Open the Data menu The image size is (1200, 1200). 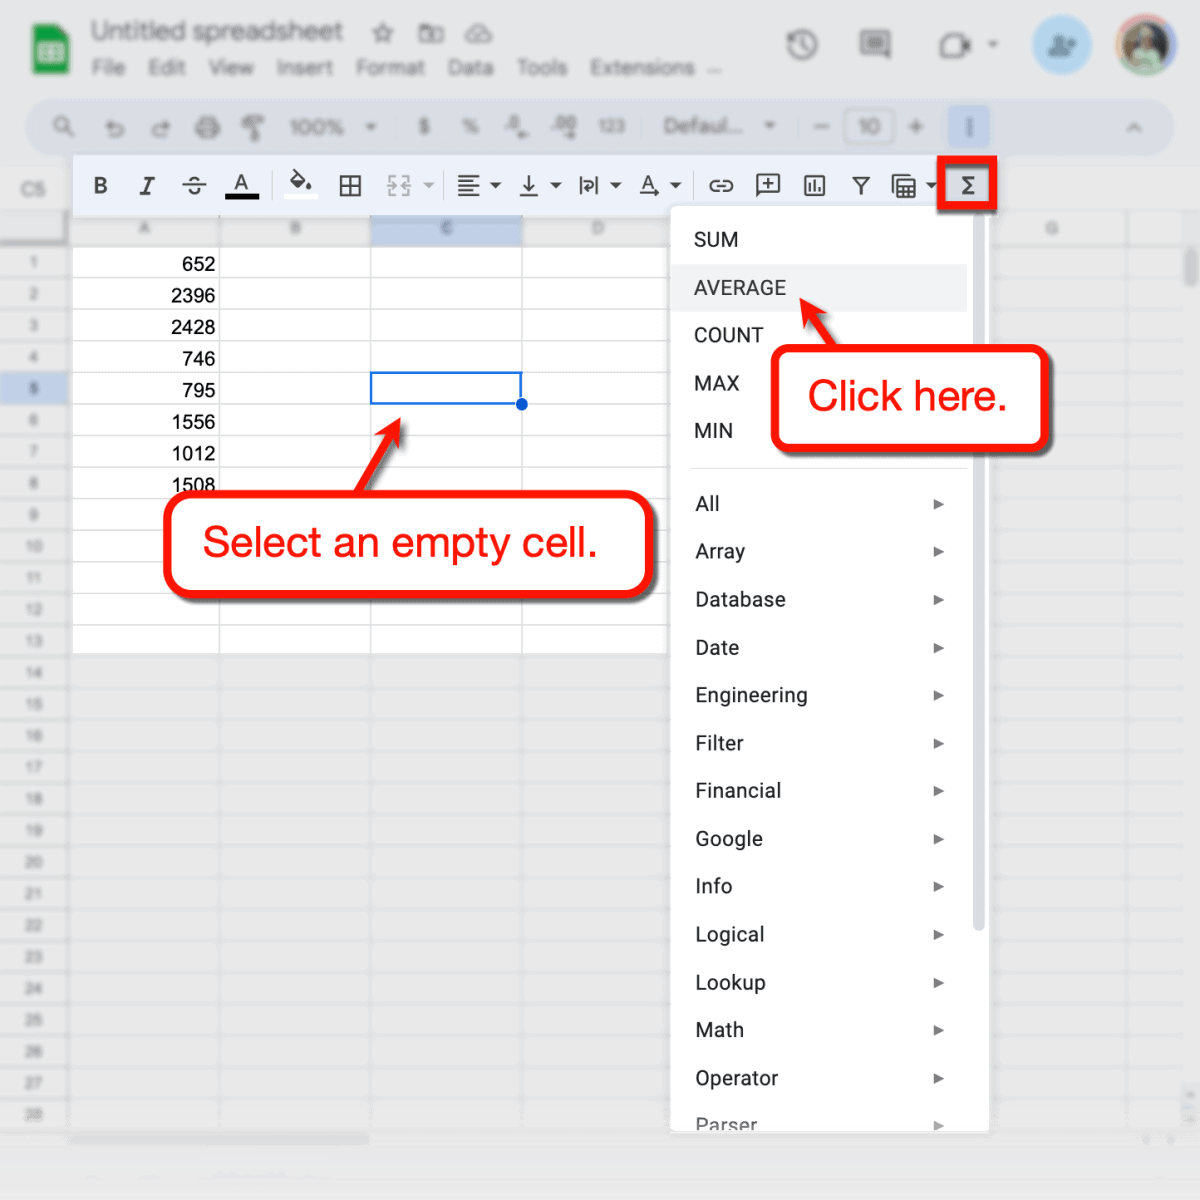pos(470,67)
